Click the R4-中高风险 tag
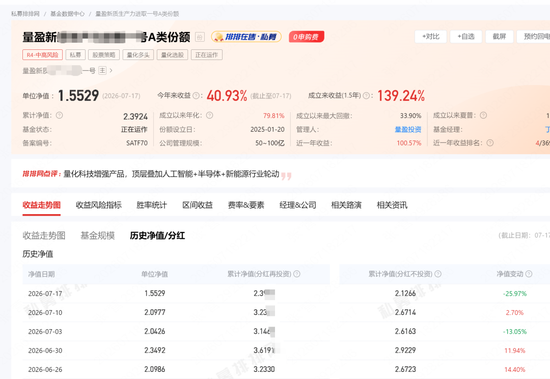 (42, 55)
